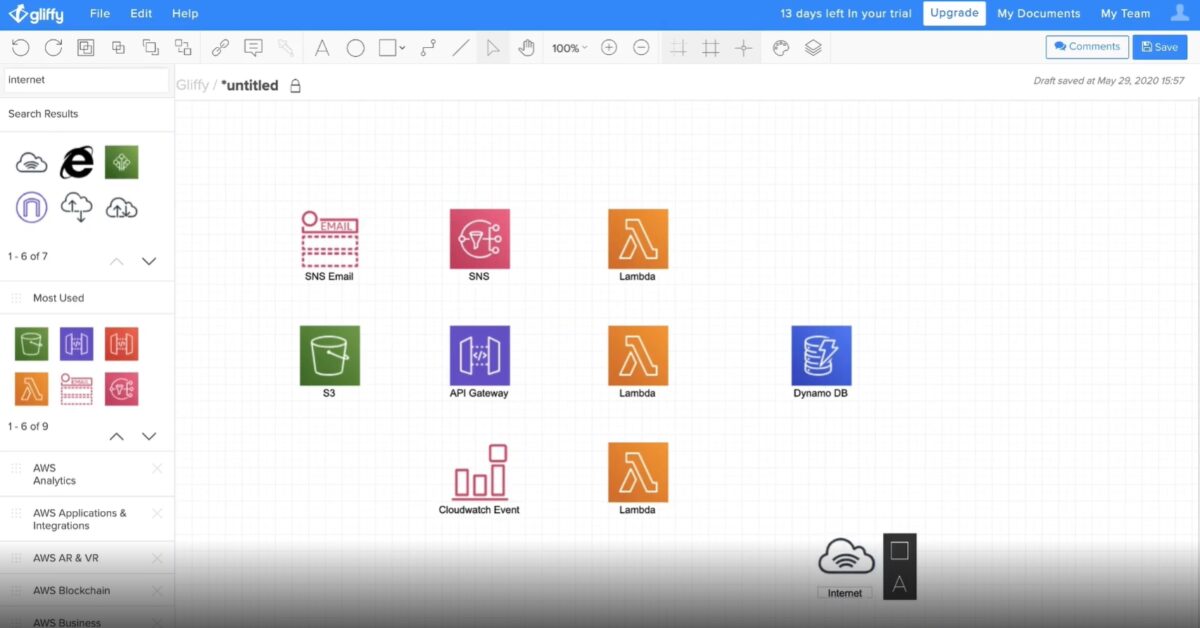Toggle the grid display

pyautogui.click(x=711, y=47)
